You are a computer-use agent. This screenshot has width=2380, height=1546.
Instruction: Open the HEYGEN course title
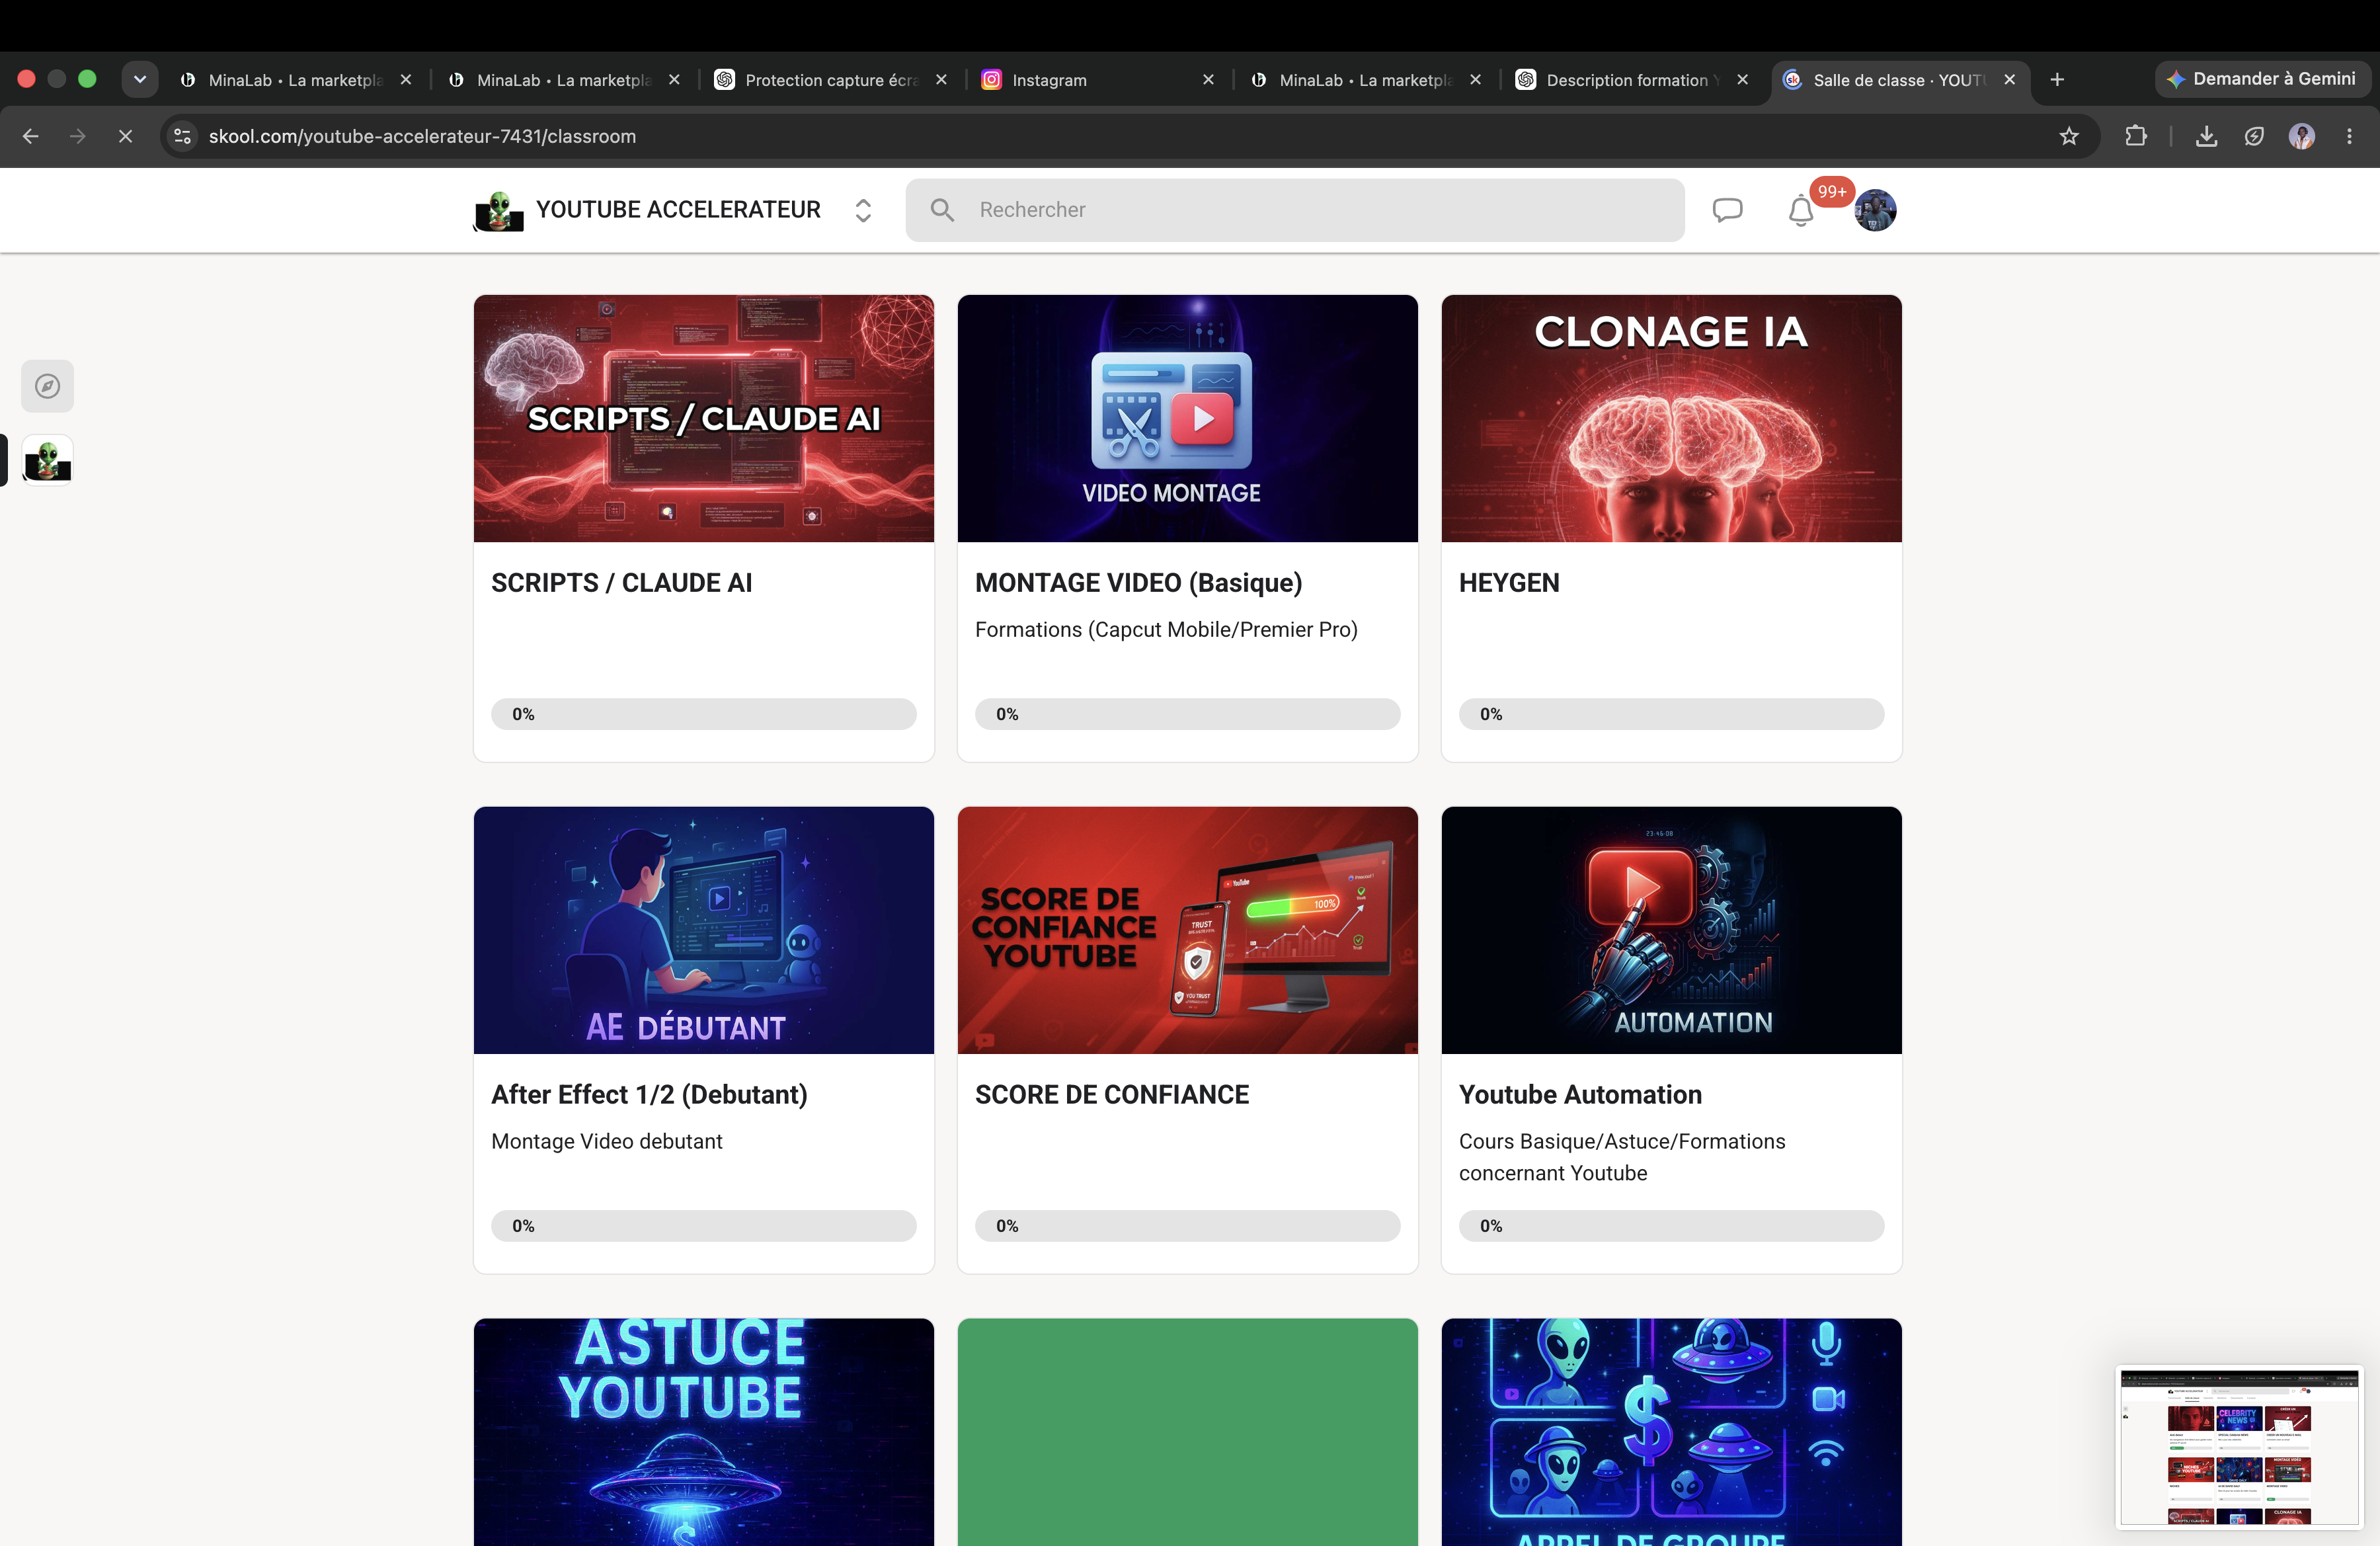(1509, 583)
